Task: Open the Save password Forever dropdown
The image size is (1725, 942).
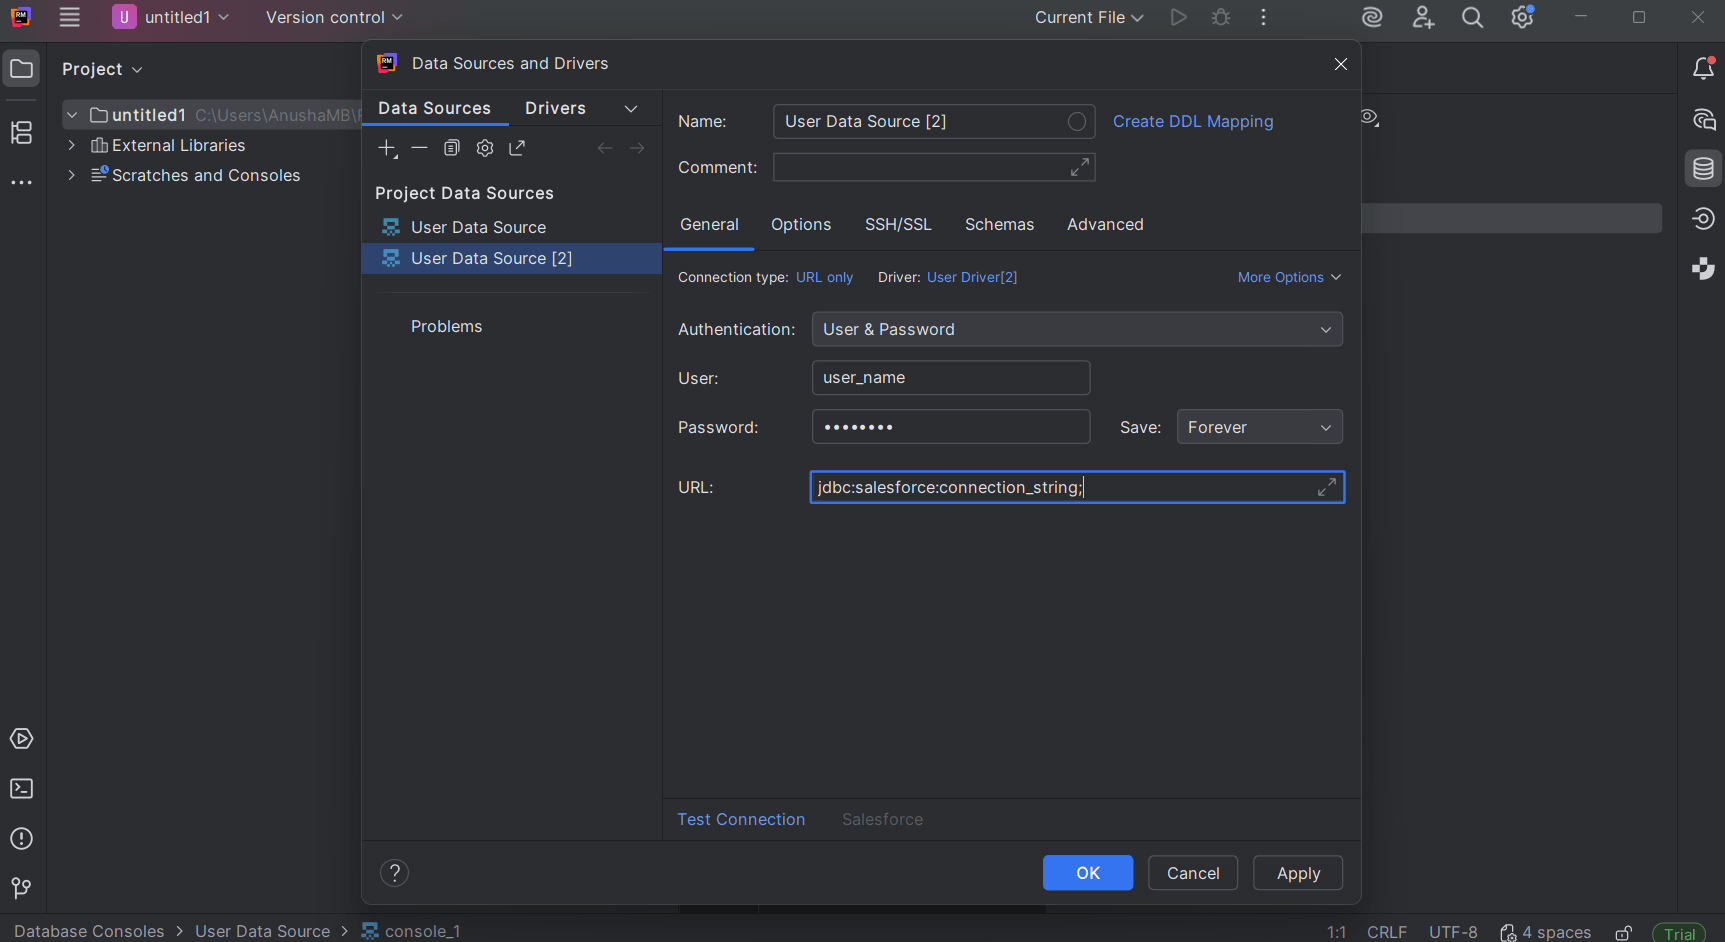Action: click(x=1259, y=427)
